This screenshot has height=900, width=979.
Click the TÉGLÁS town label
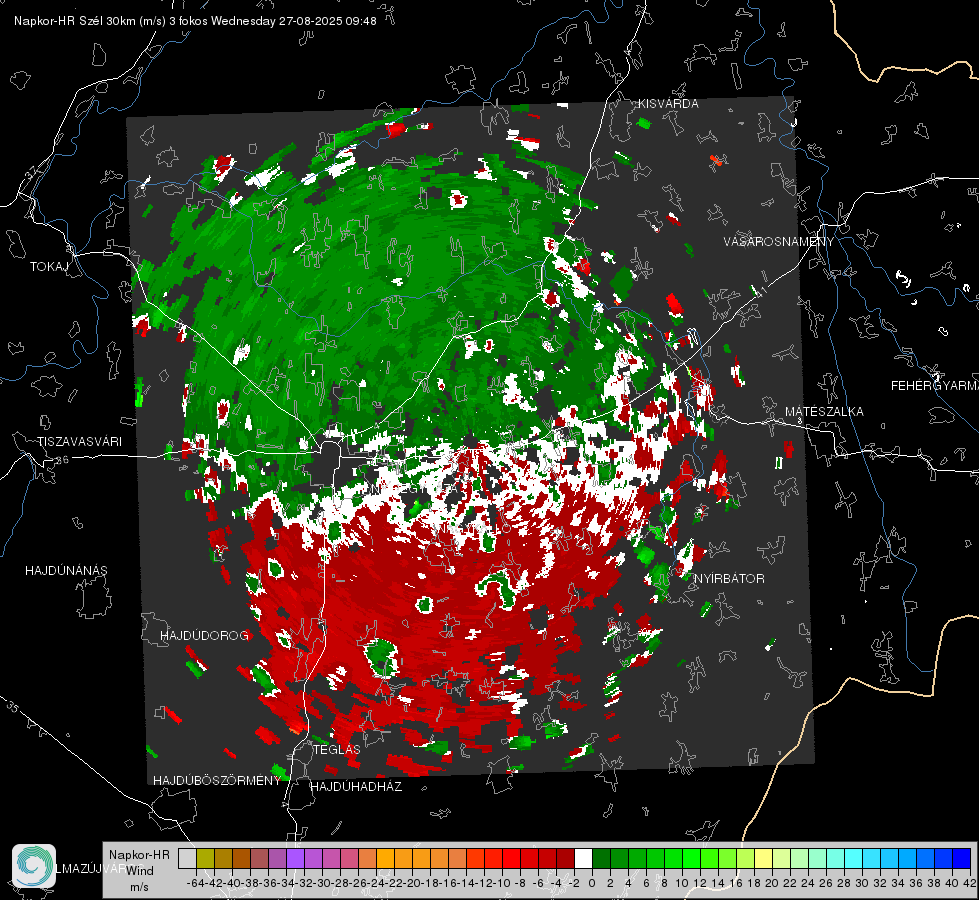coord(337,749)
